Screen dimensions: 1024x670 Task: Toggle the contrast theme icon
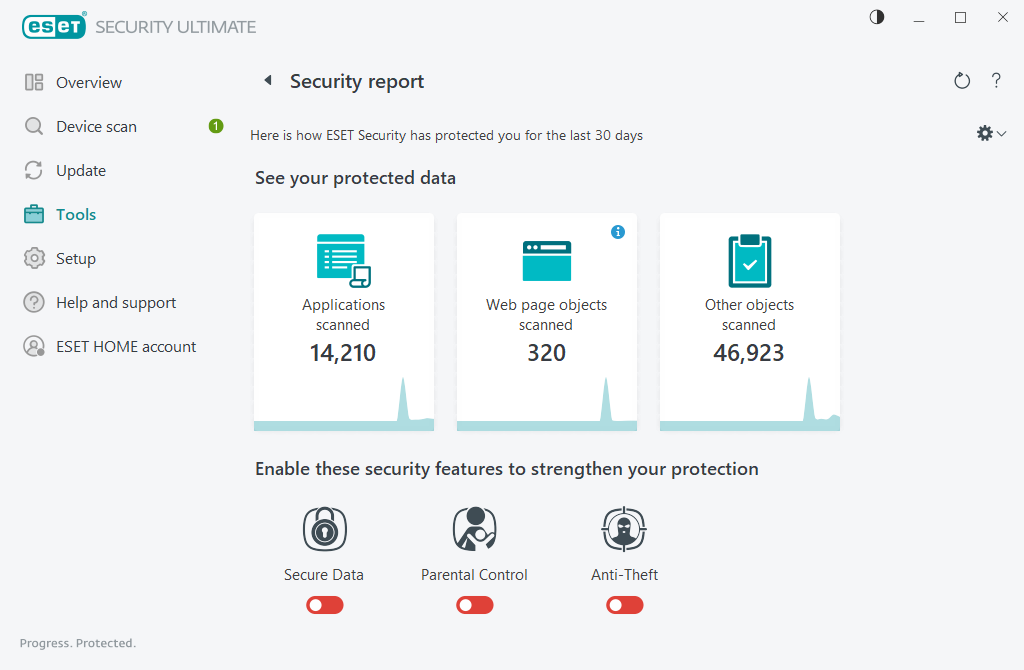click(877, 18)
